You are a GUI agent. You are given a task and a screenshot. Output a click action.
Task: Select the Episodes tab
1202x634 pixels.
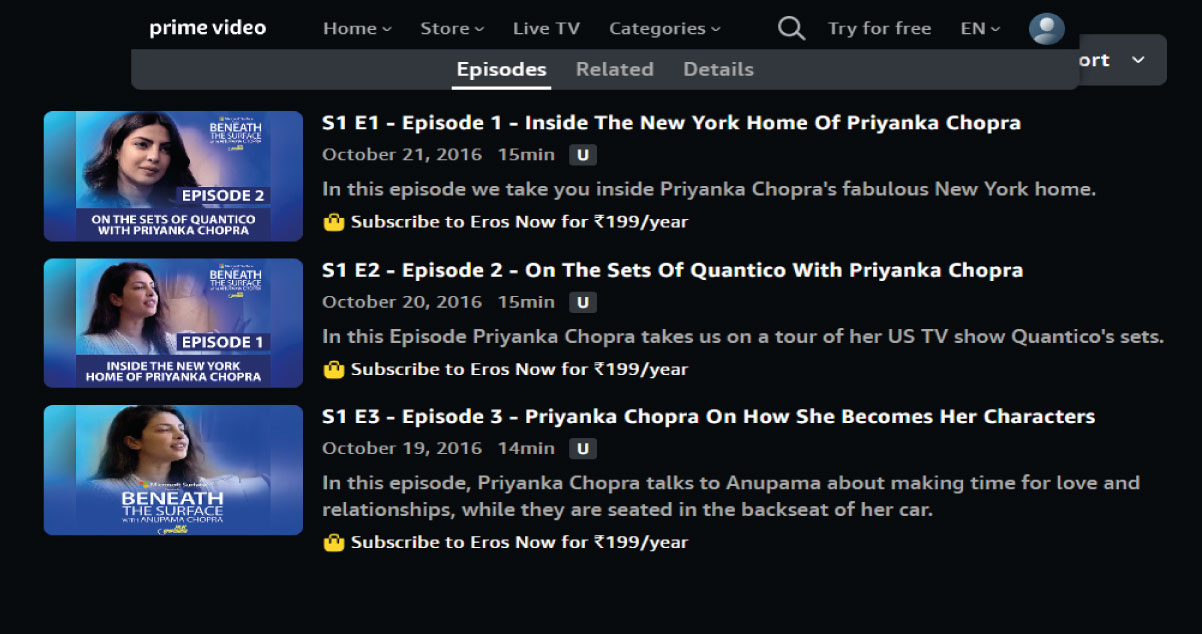coord(500,69)
